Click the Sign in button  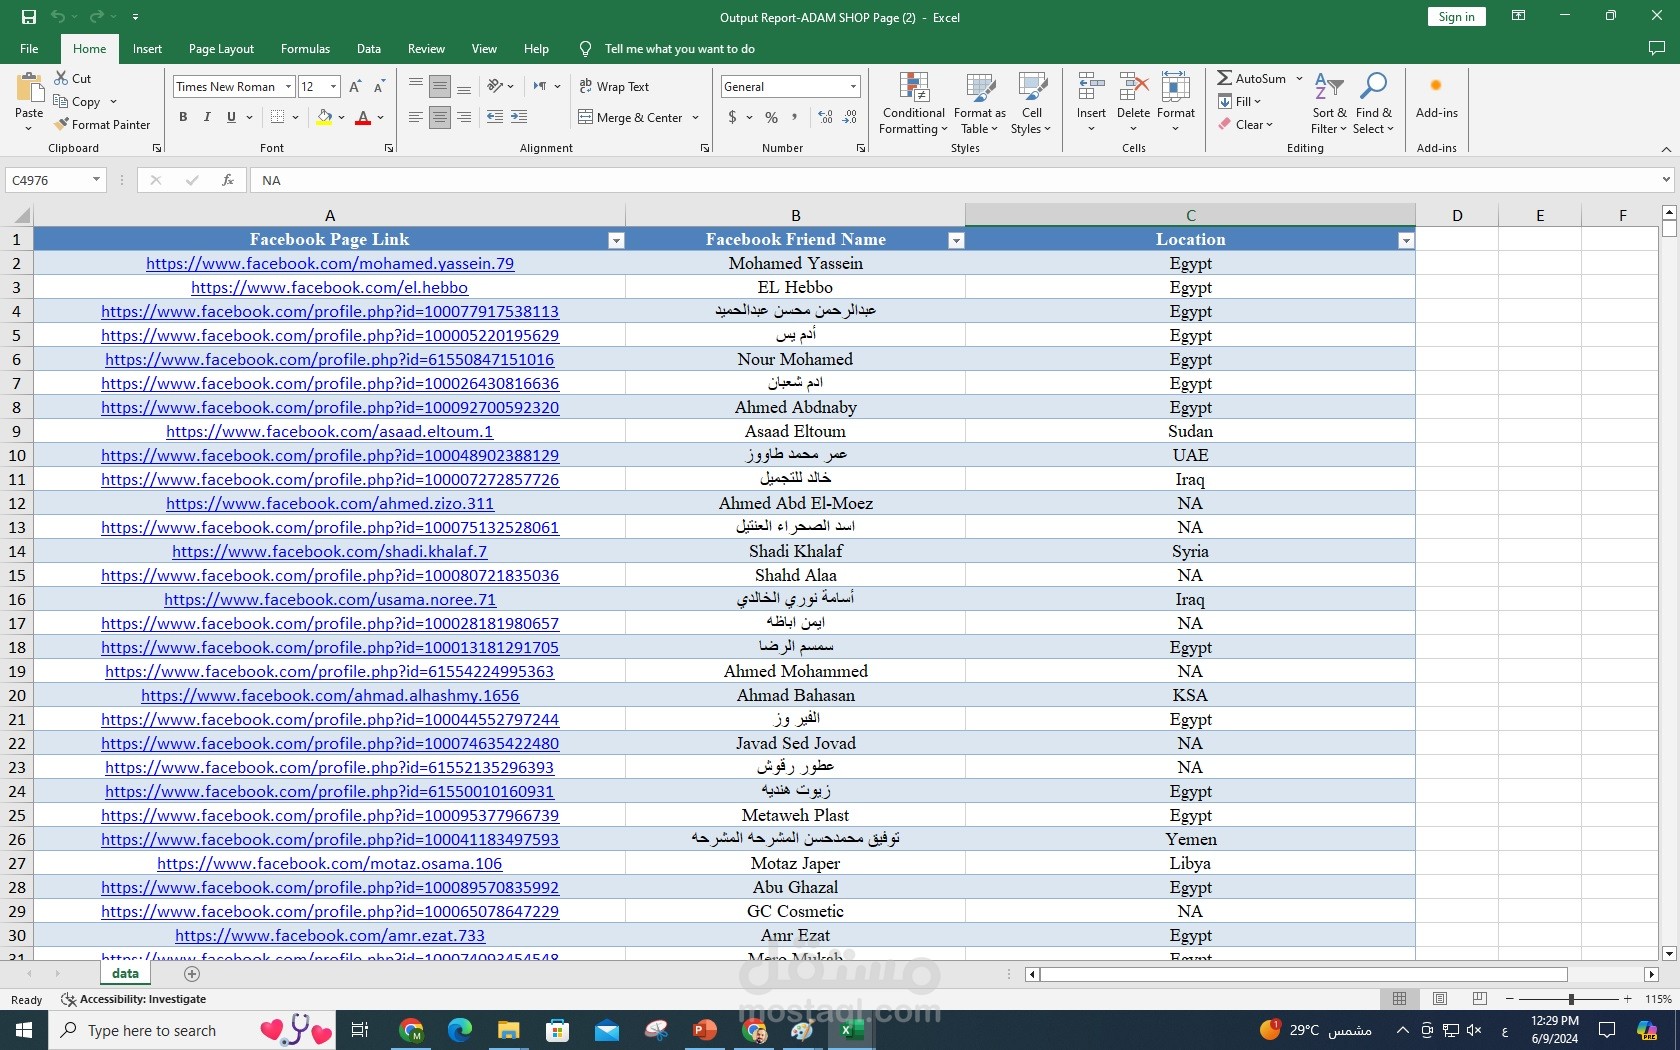1456,17
